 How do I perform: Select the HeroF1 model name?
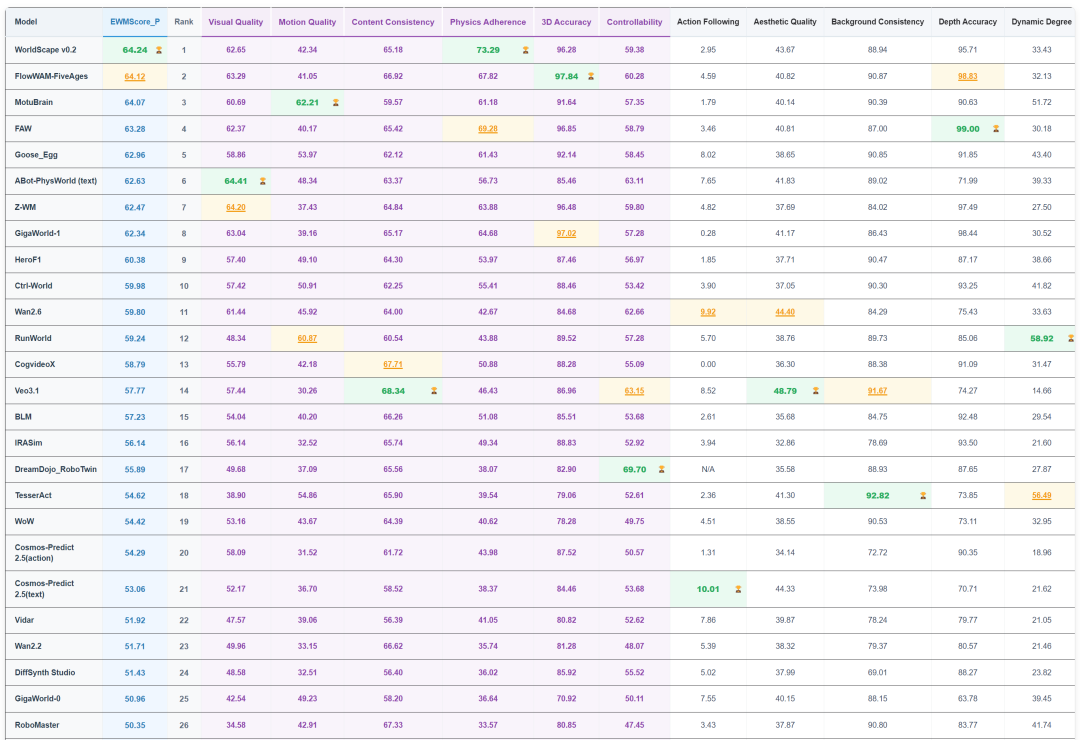[x=28, y=260]
